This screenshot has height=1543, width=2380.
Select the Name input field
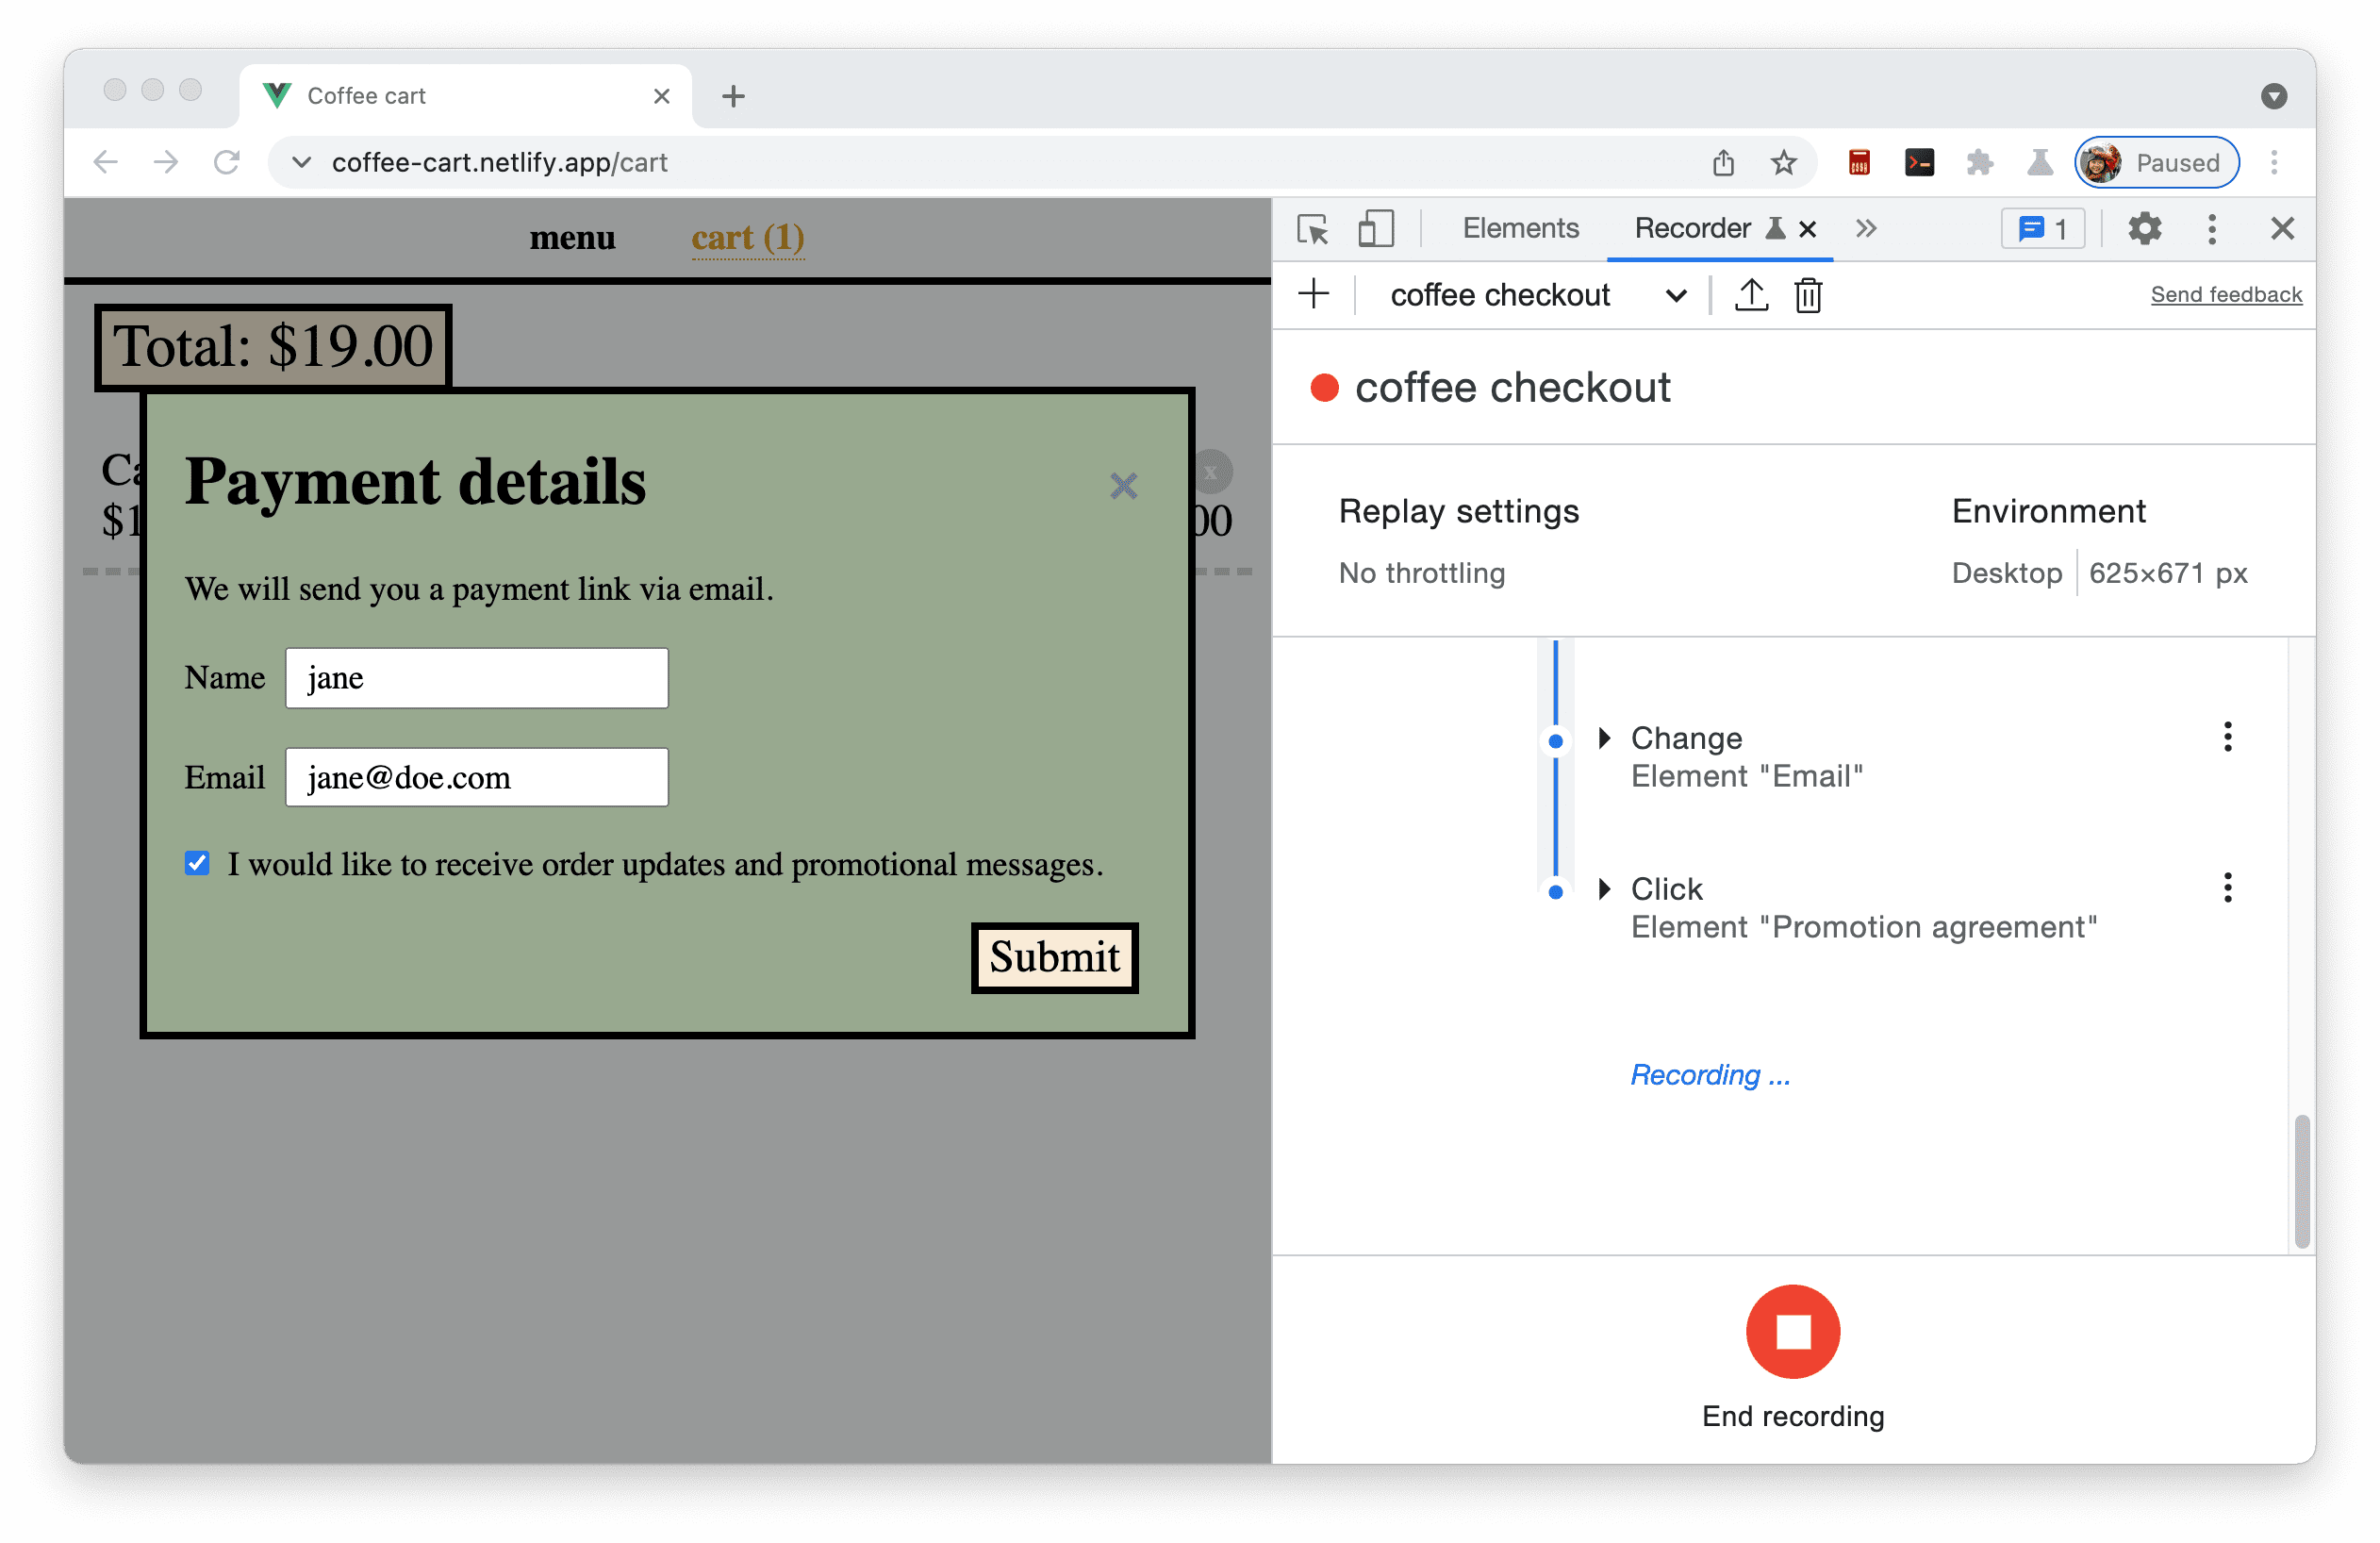click(x=479, y=677)
